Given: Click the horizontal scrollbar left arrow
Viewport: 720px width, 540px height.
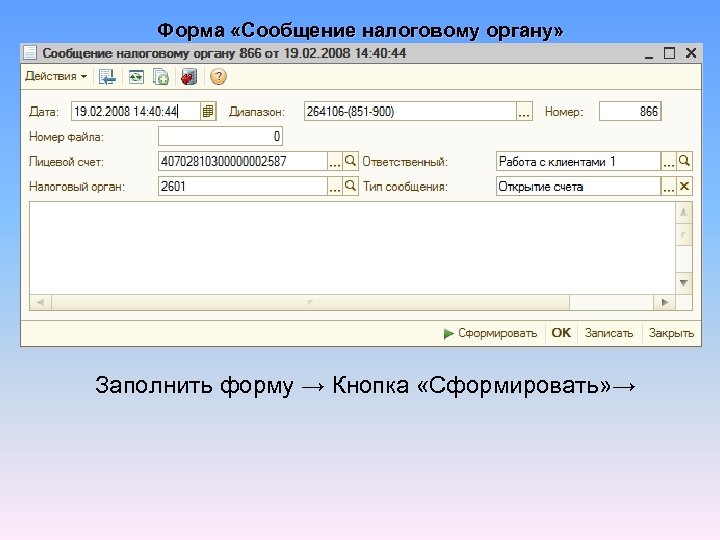Looking at the screenshot, I should point(40,302).
